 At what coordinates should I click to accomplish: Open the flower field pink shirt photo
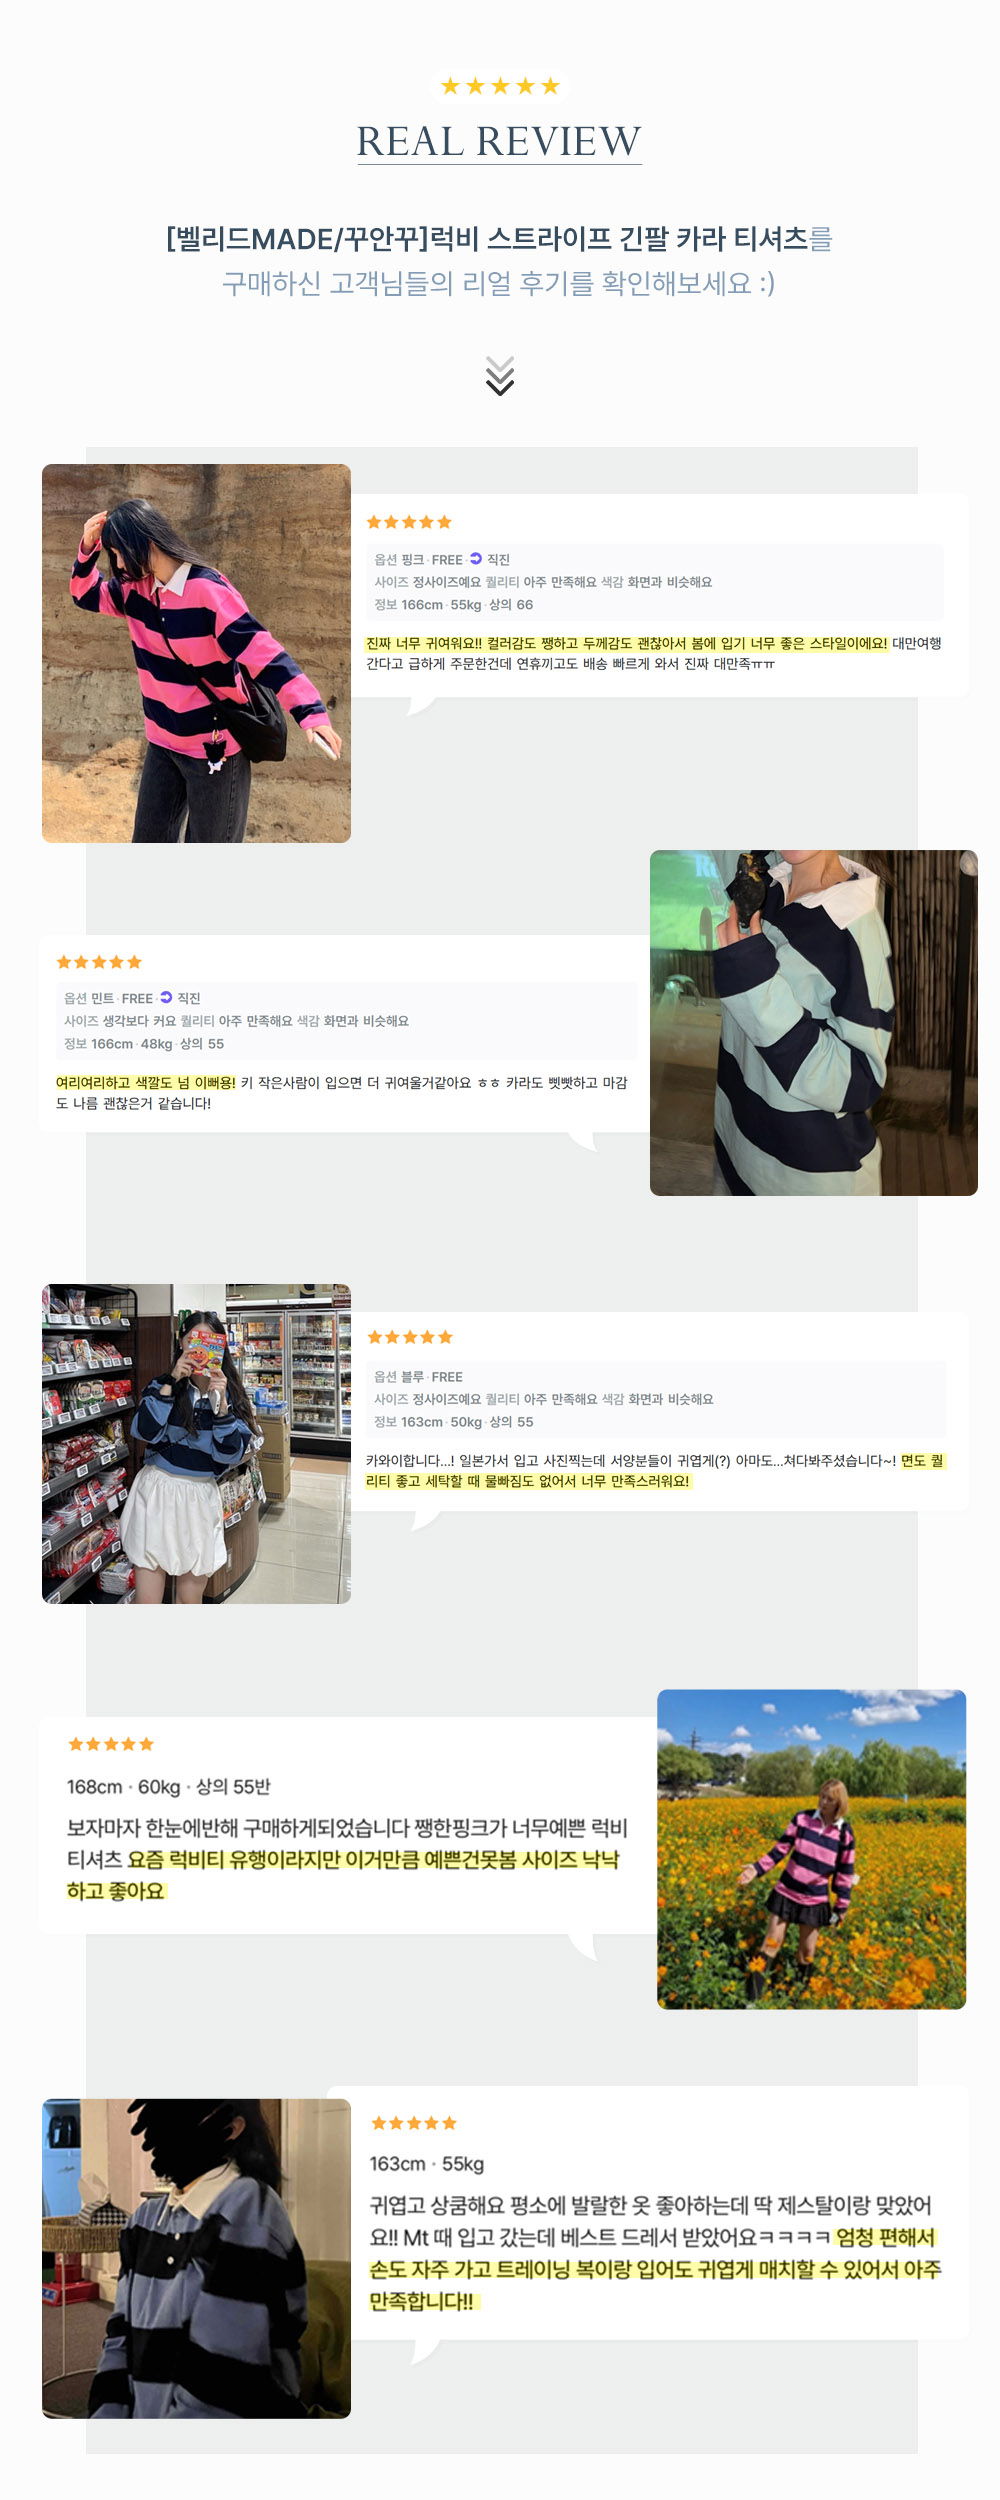point(812,1849)
